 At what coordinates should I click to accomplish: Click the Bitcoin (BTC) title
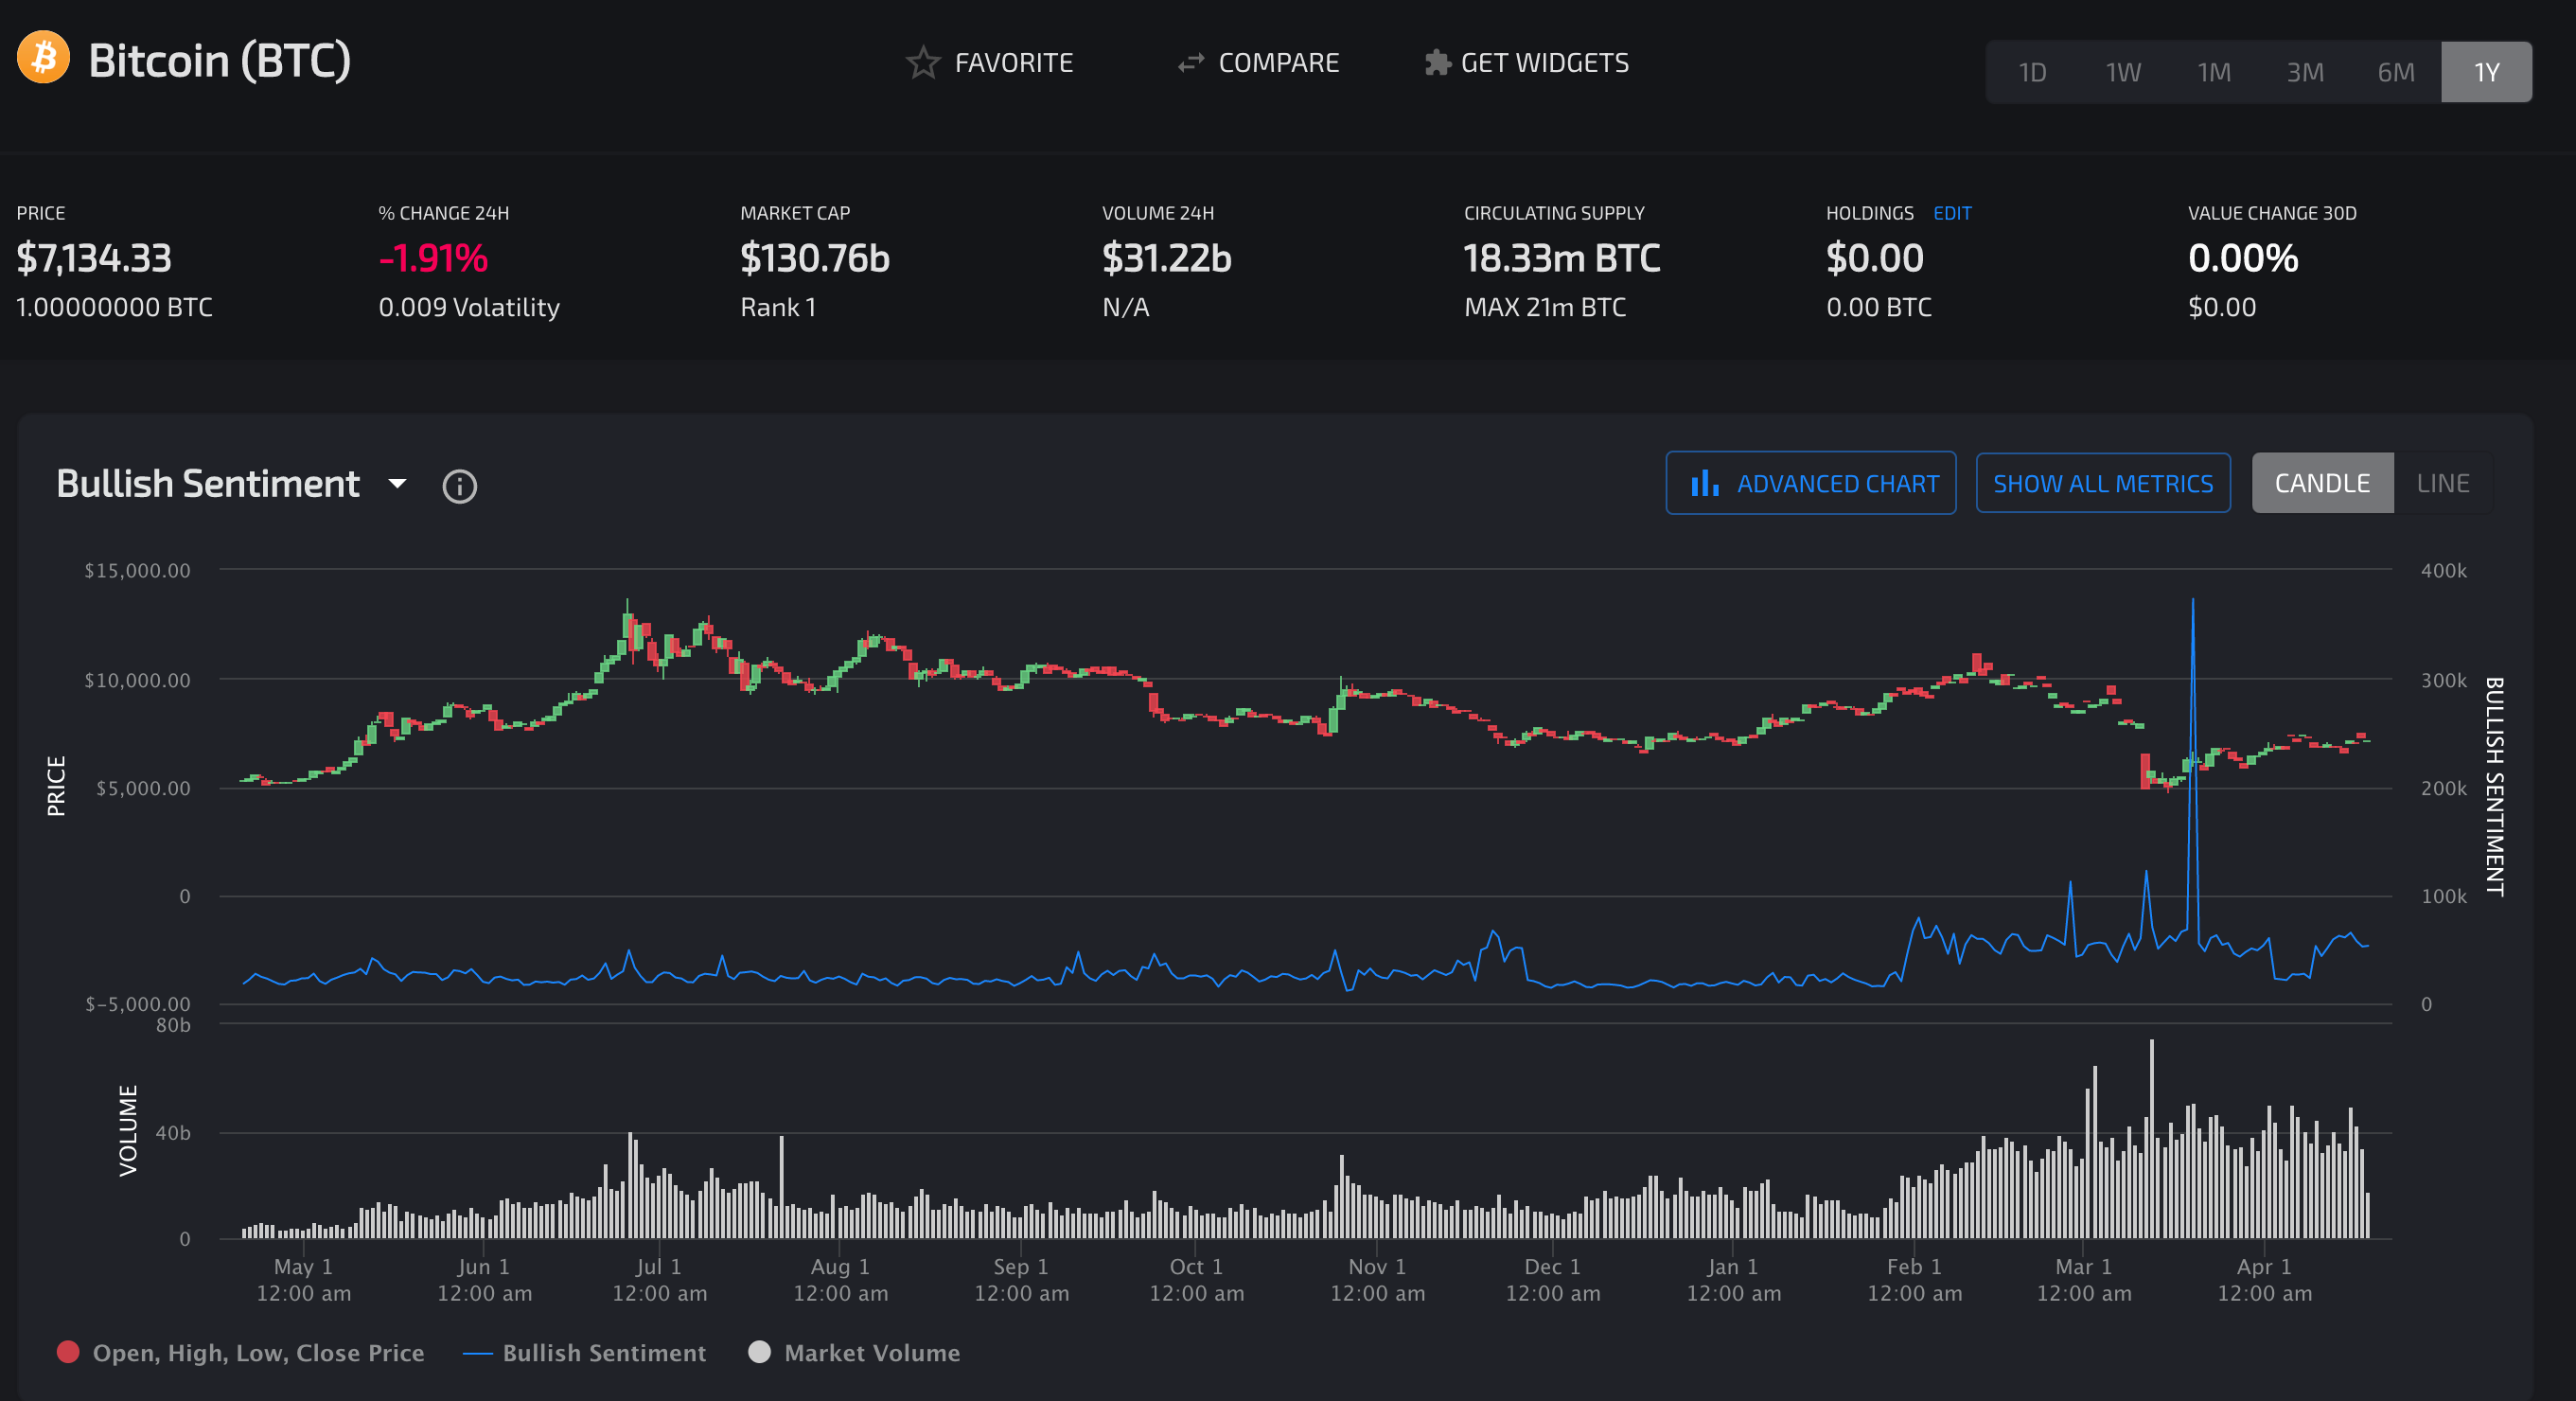tap(220, 60)
